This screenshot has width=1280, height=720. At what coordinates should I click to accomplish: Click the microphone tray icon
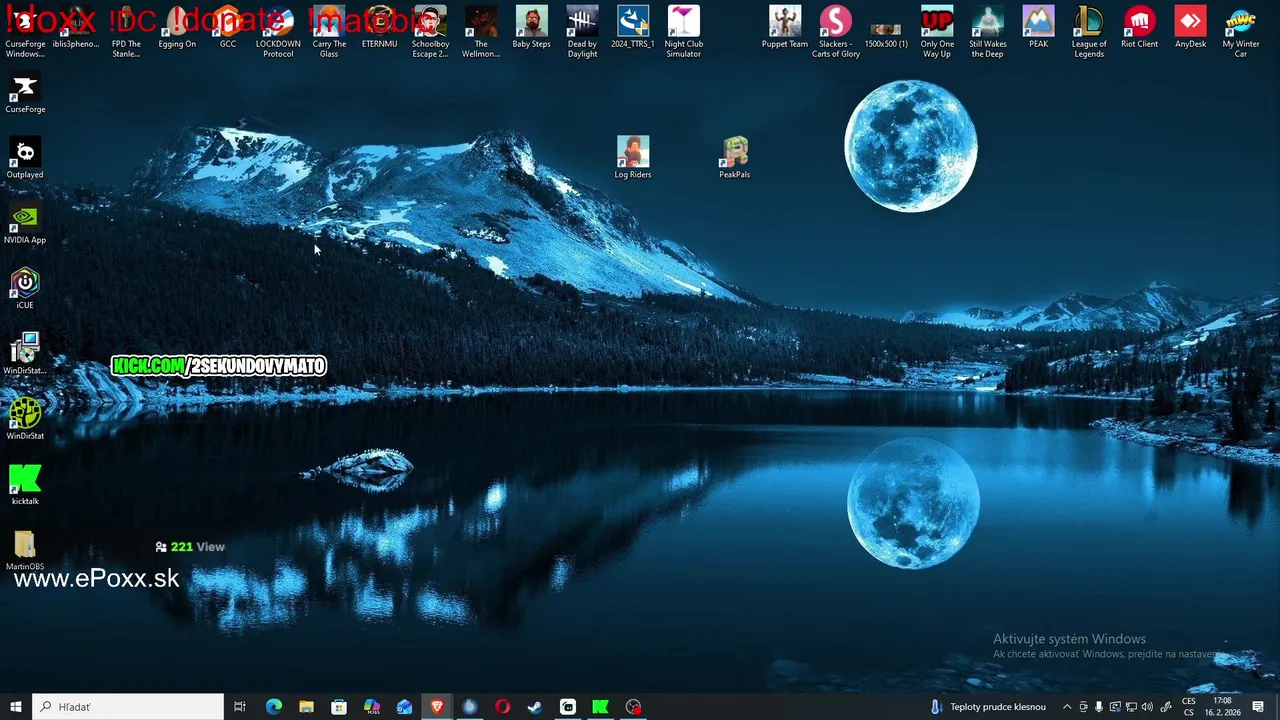[x=1099, y=707]
